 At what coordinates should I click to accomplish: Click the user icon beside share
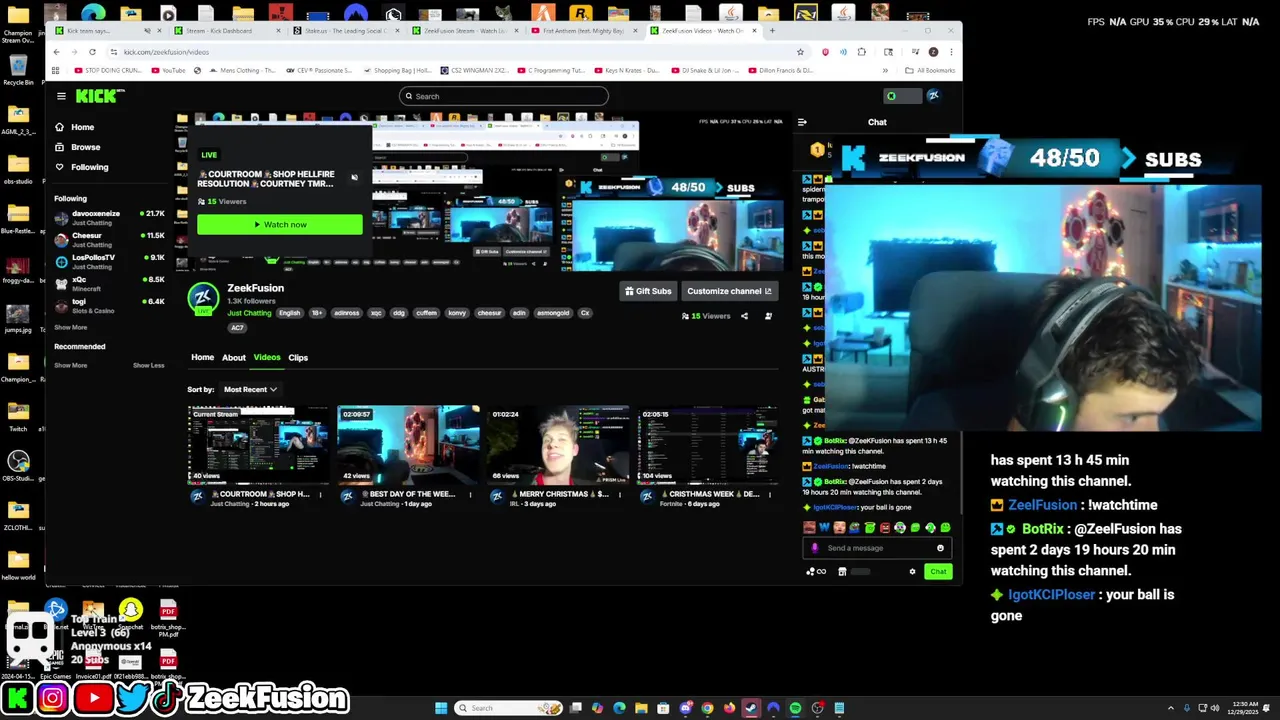pos(768,316)
